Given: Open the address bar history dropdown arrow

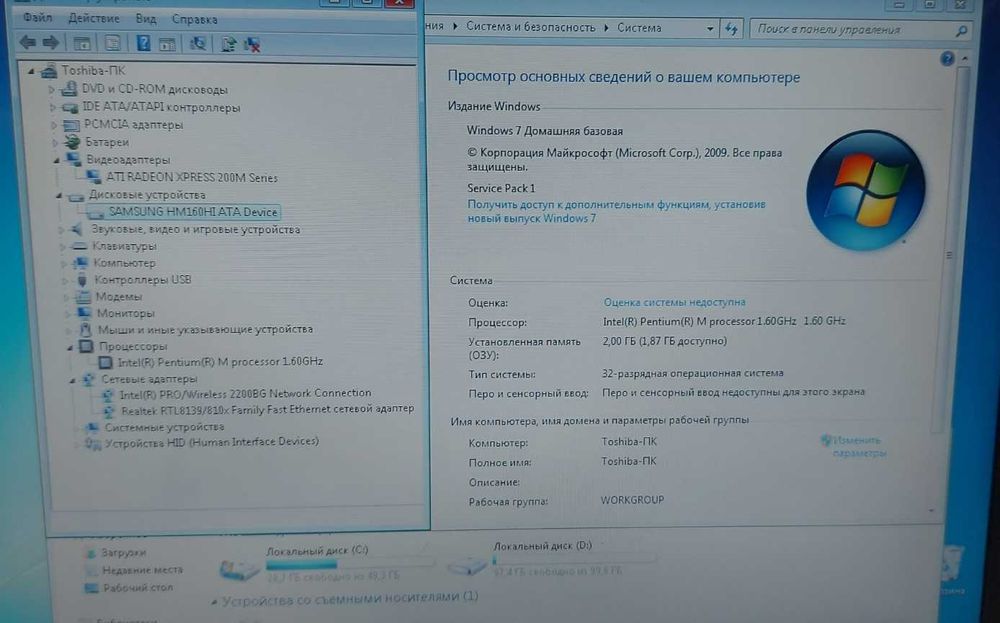Looking at the screenshot, I should 710,29.
